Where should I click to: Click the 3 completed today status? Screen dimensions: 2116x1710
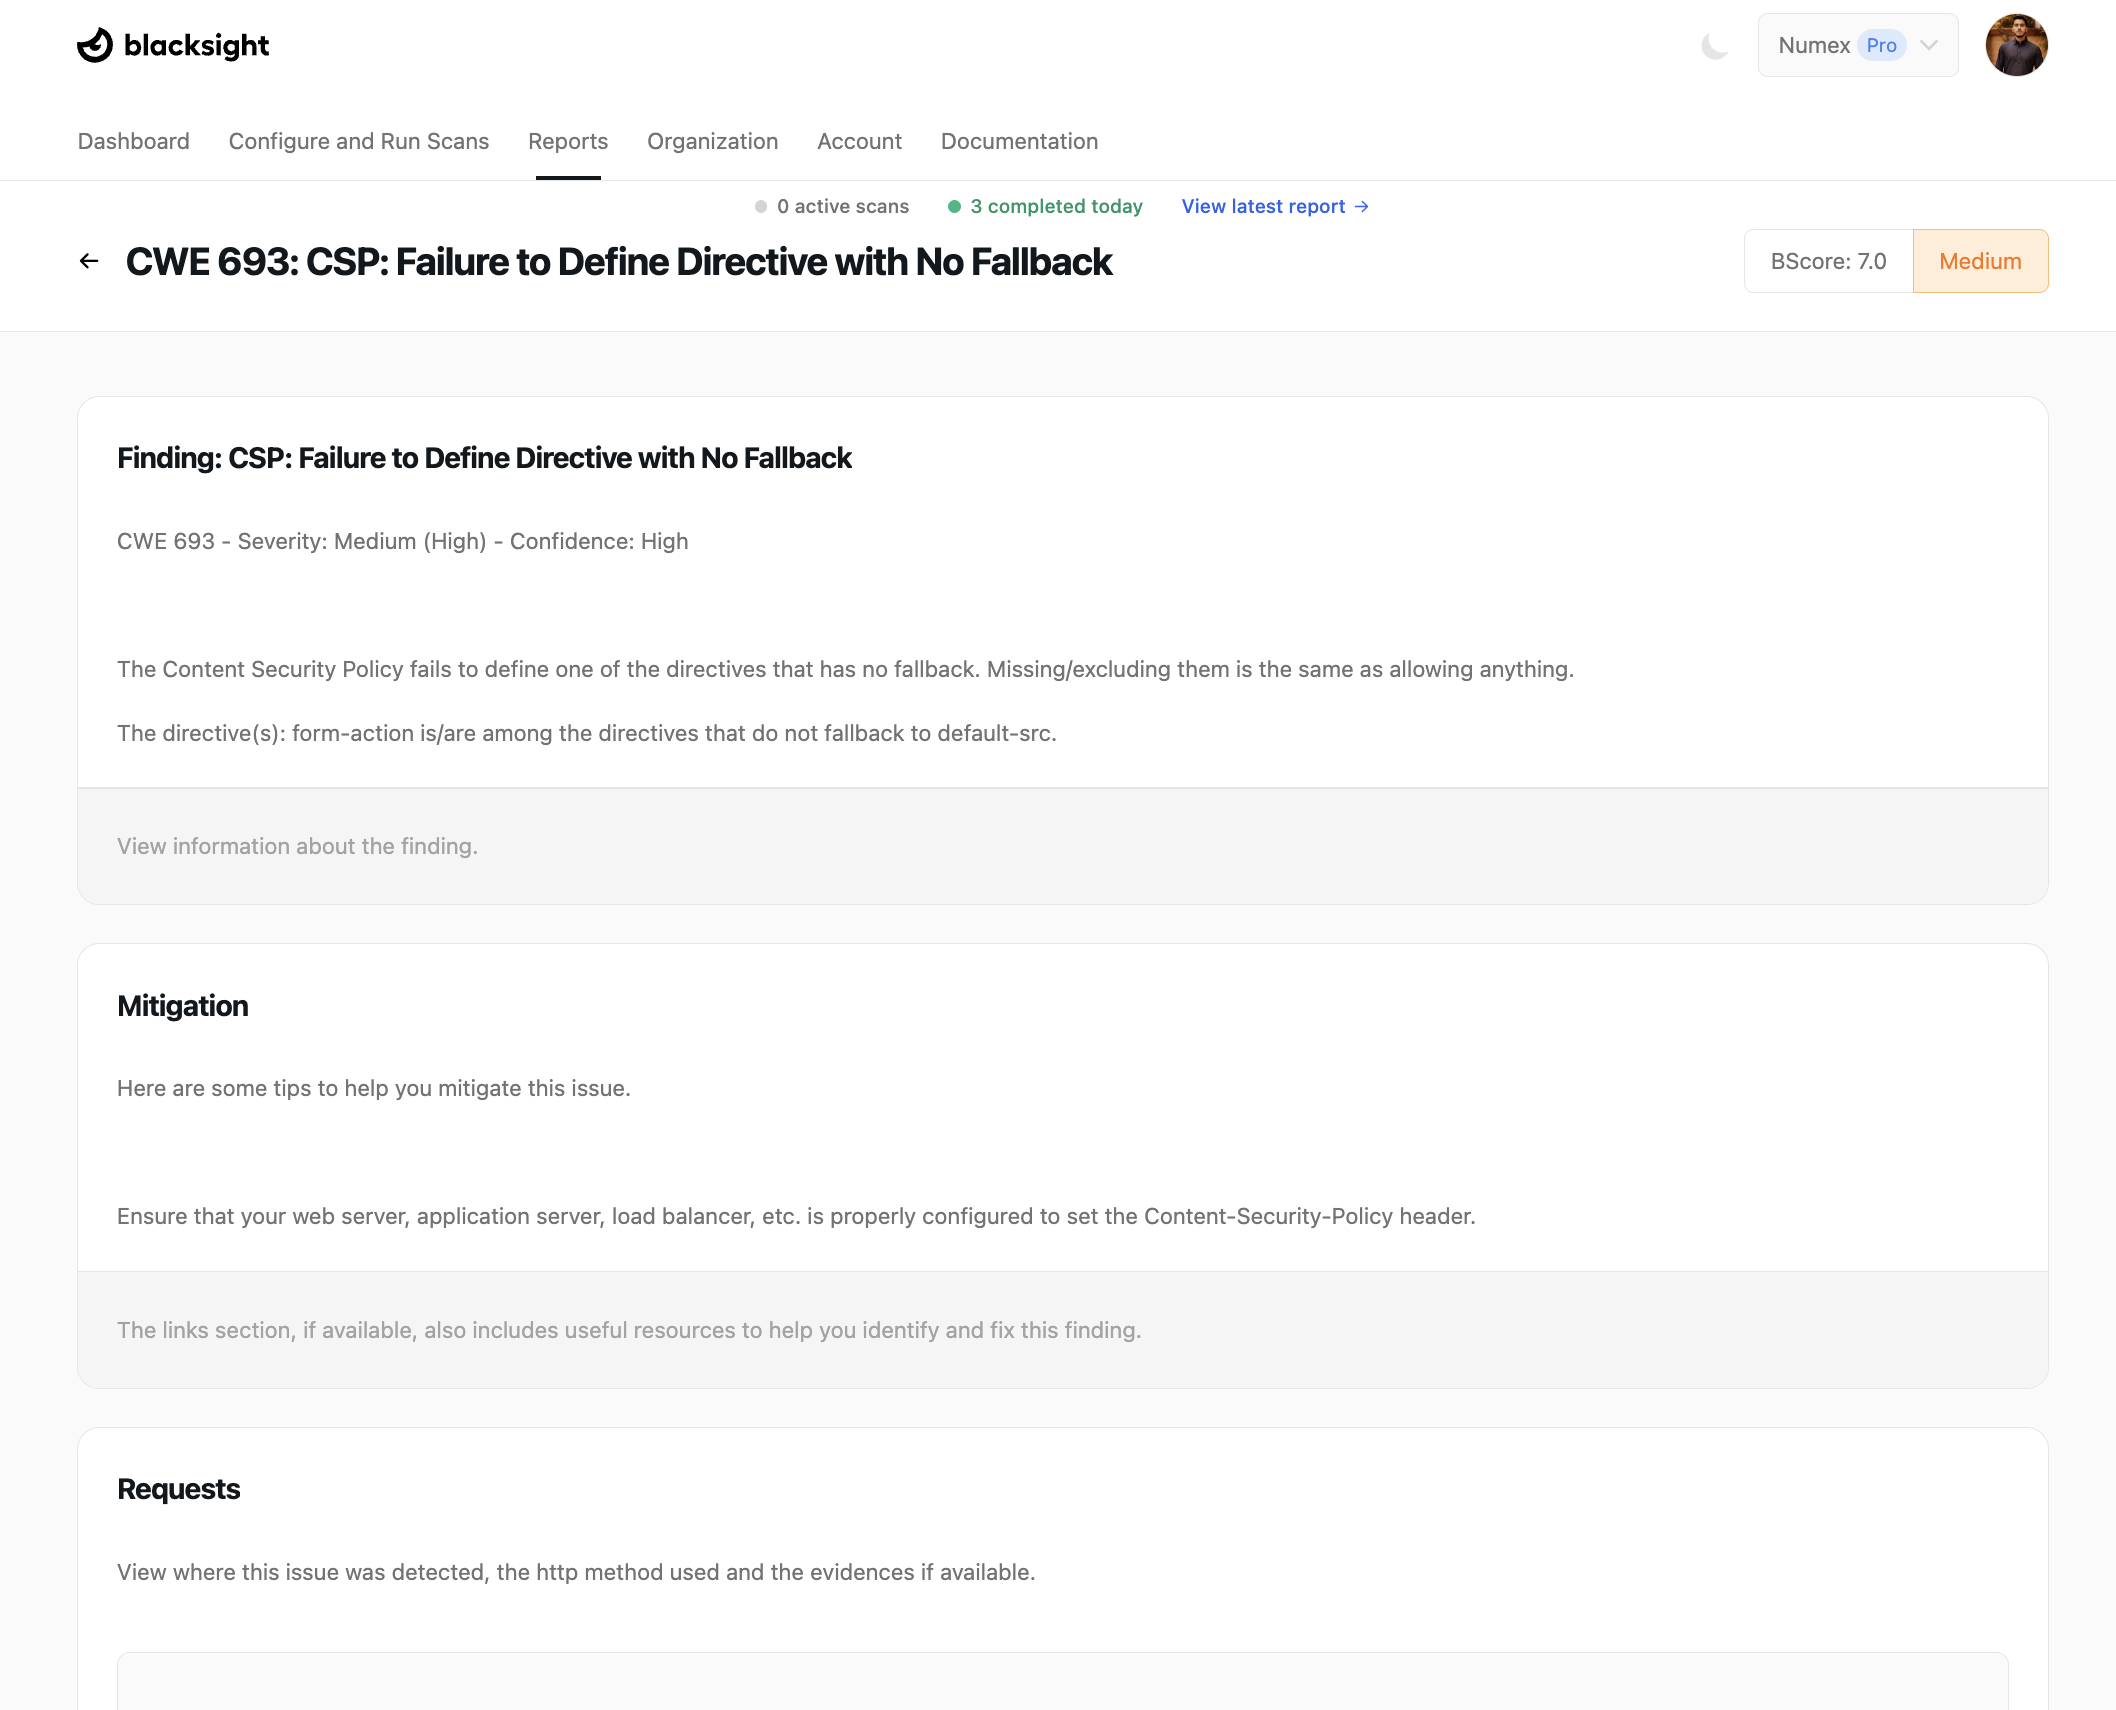[x=1056, y=207]
